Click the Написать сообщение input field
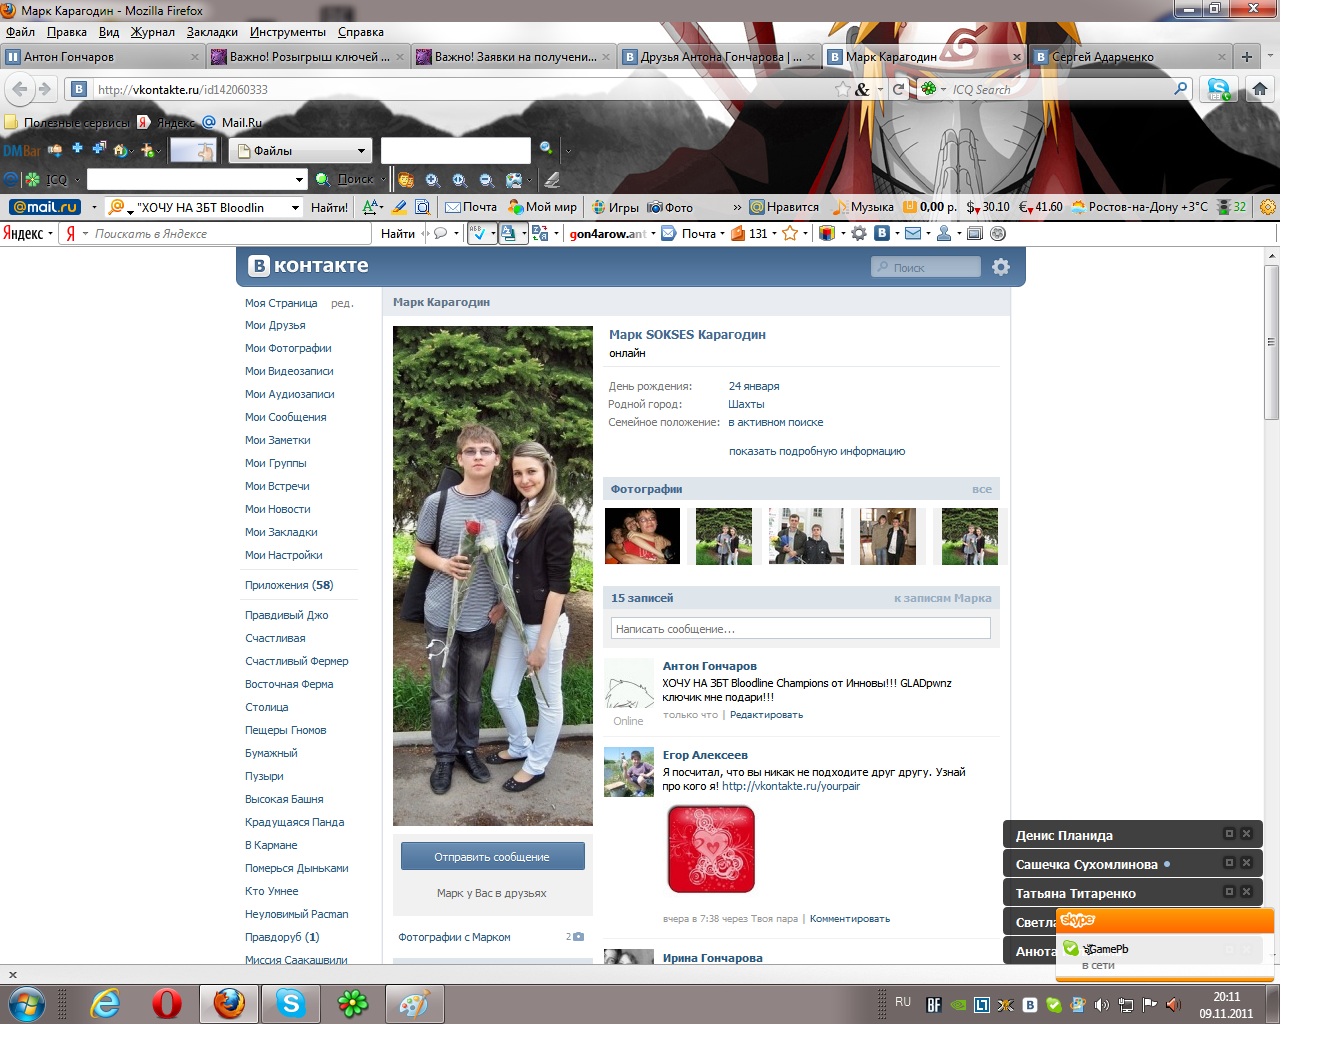The width and height of the screenshot is (1340, 1064). coord(800,629)
